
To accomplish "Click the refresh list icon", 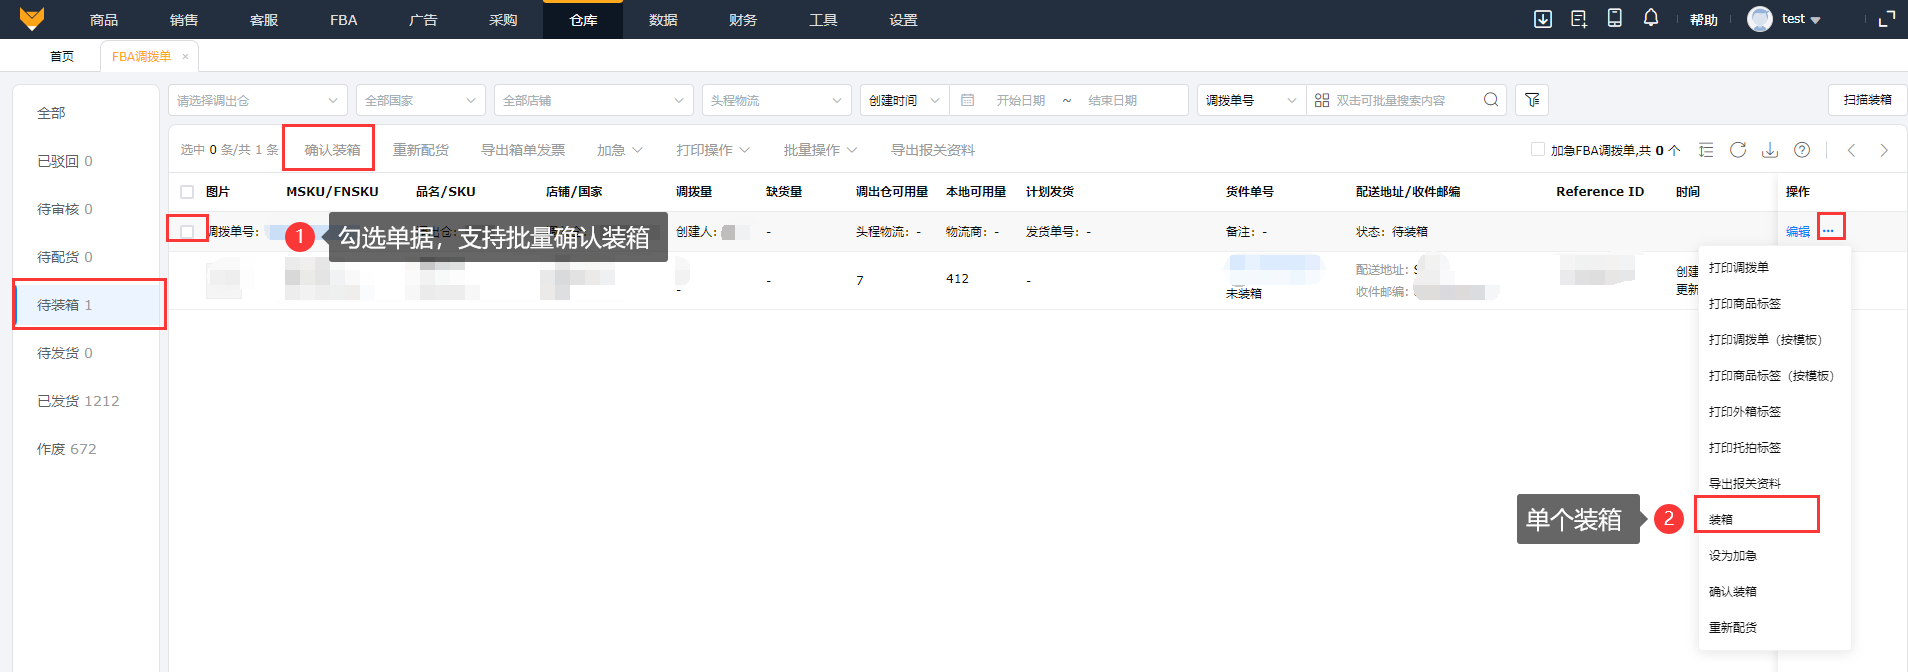I will pyautogui.click(x=1738, y=150).
